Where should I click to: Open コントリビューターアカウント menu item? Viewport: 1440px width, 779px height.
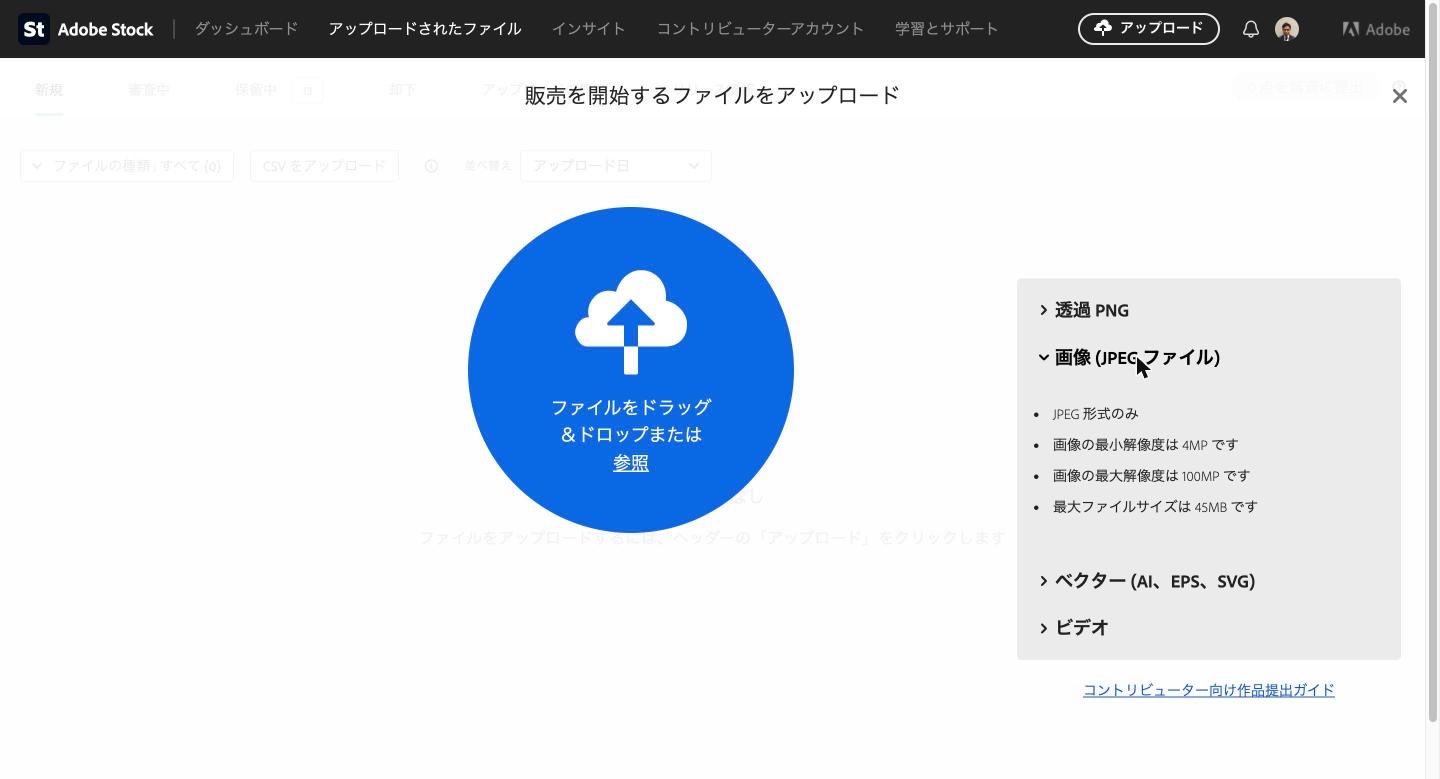point(760,29)
